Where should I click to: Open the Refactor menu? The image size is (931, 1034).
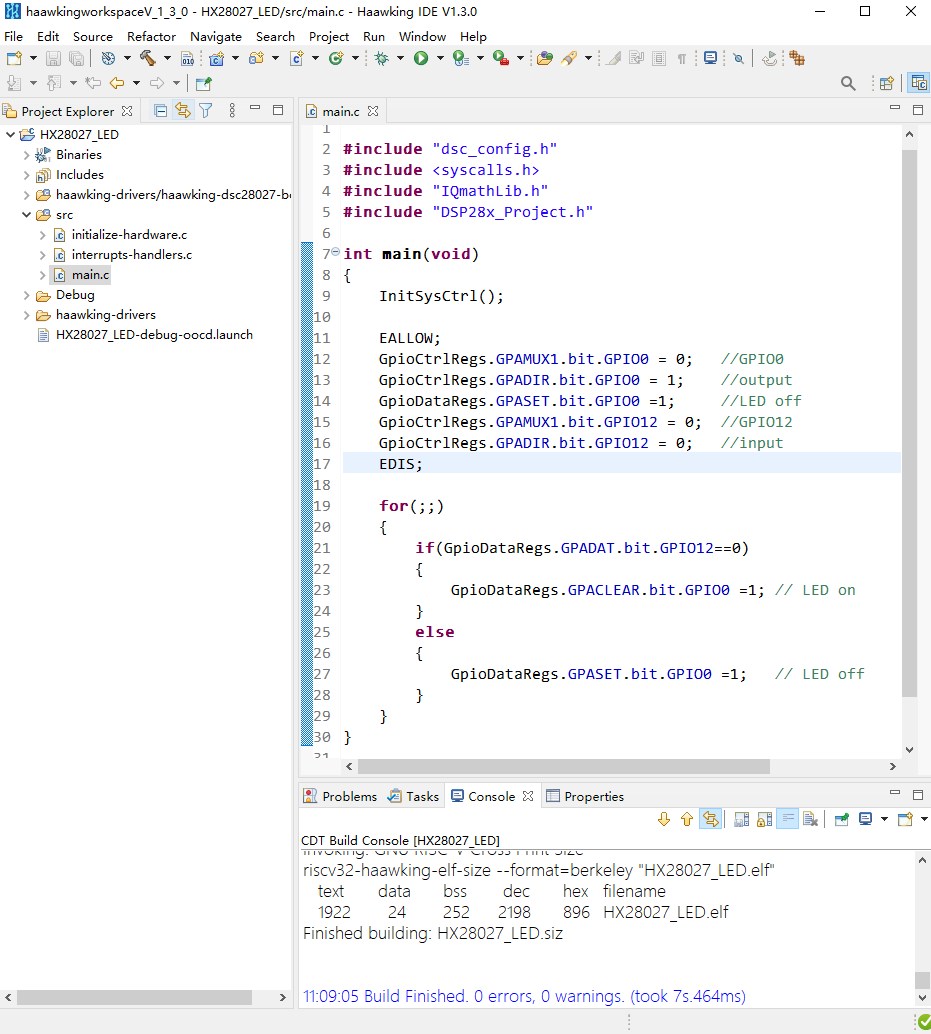coord(152,36)
